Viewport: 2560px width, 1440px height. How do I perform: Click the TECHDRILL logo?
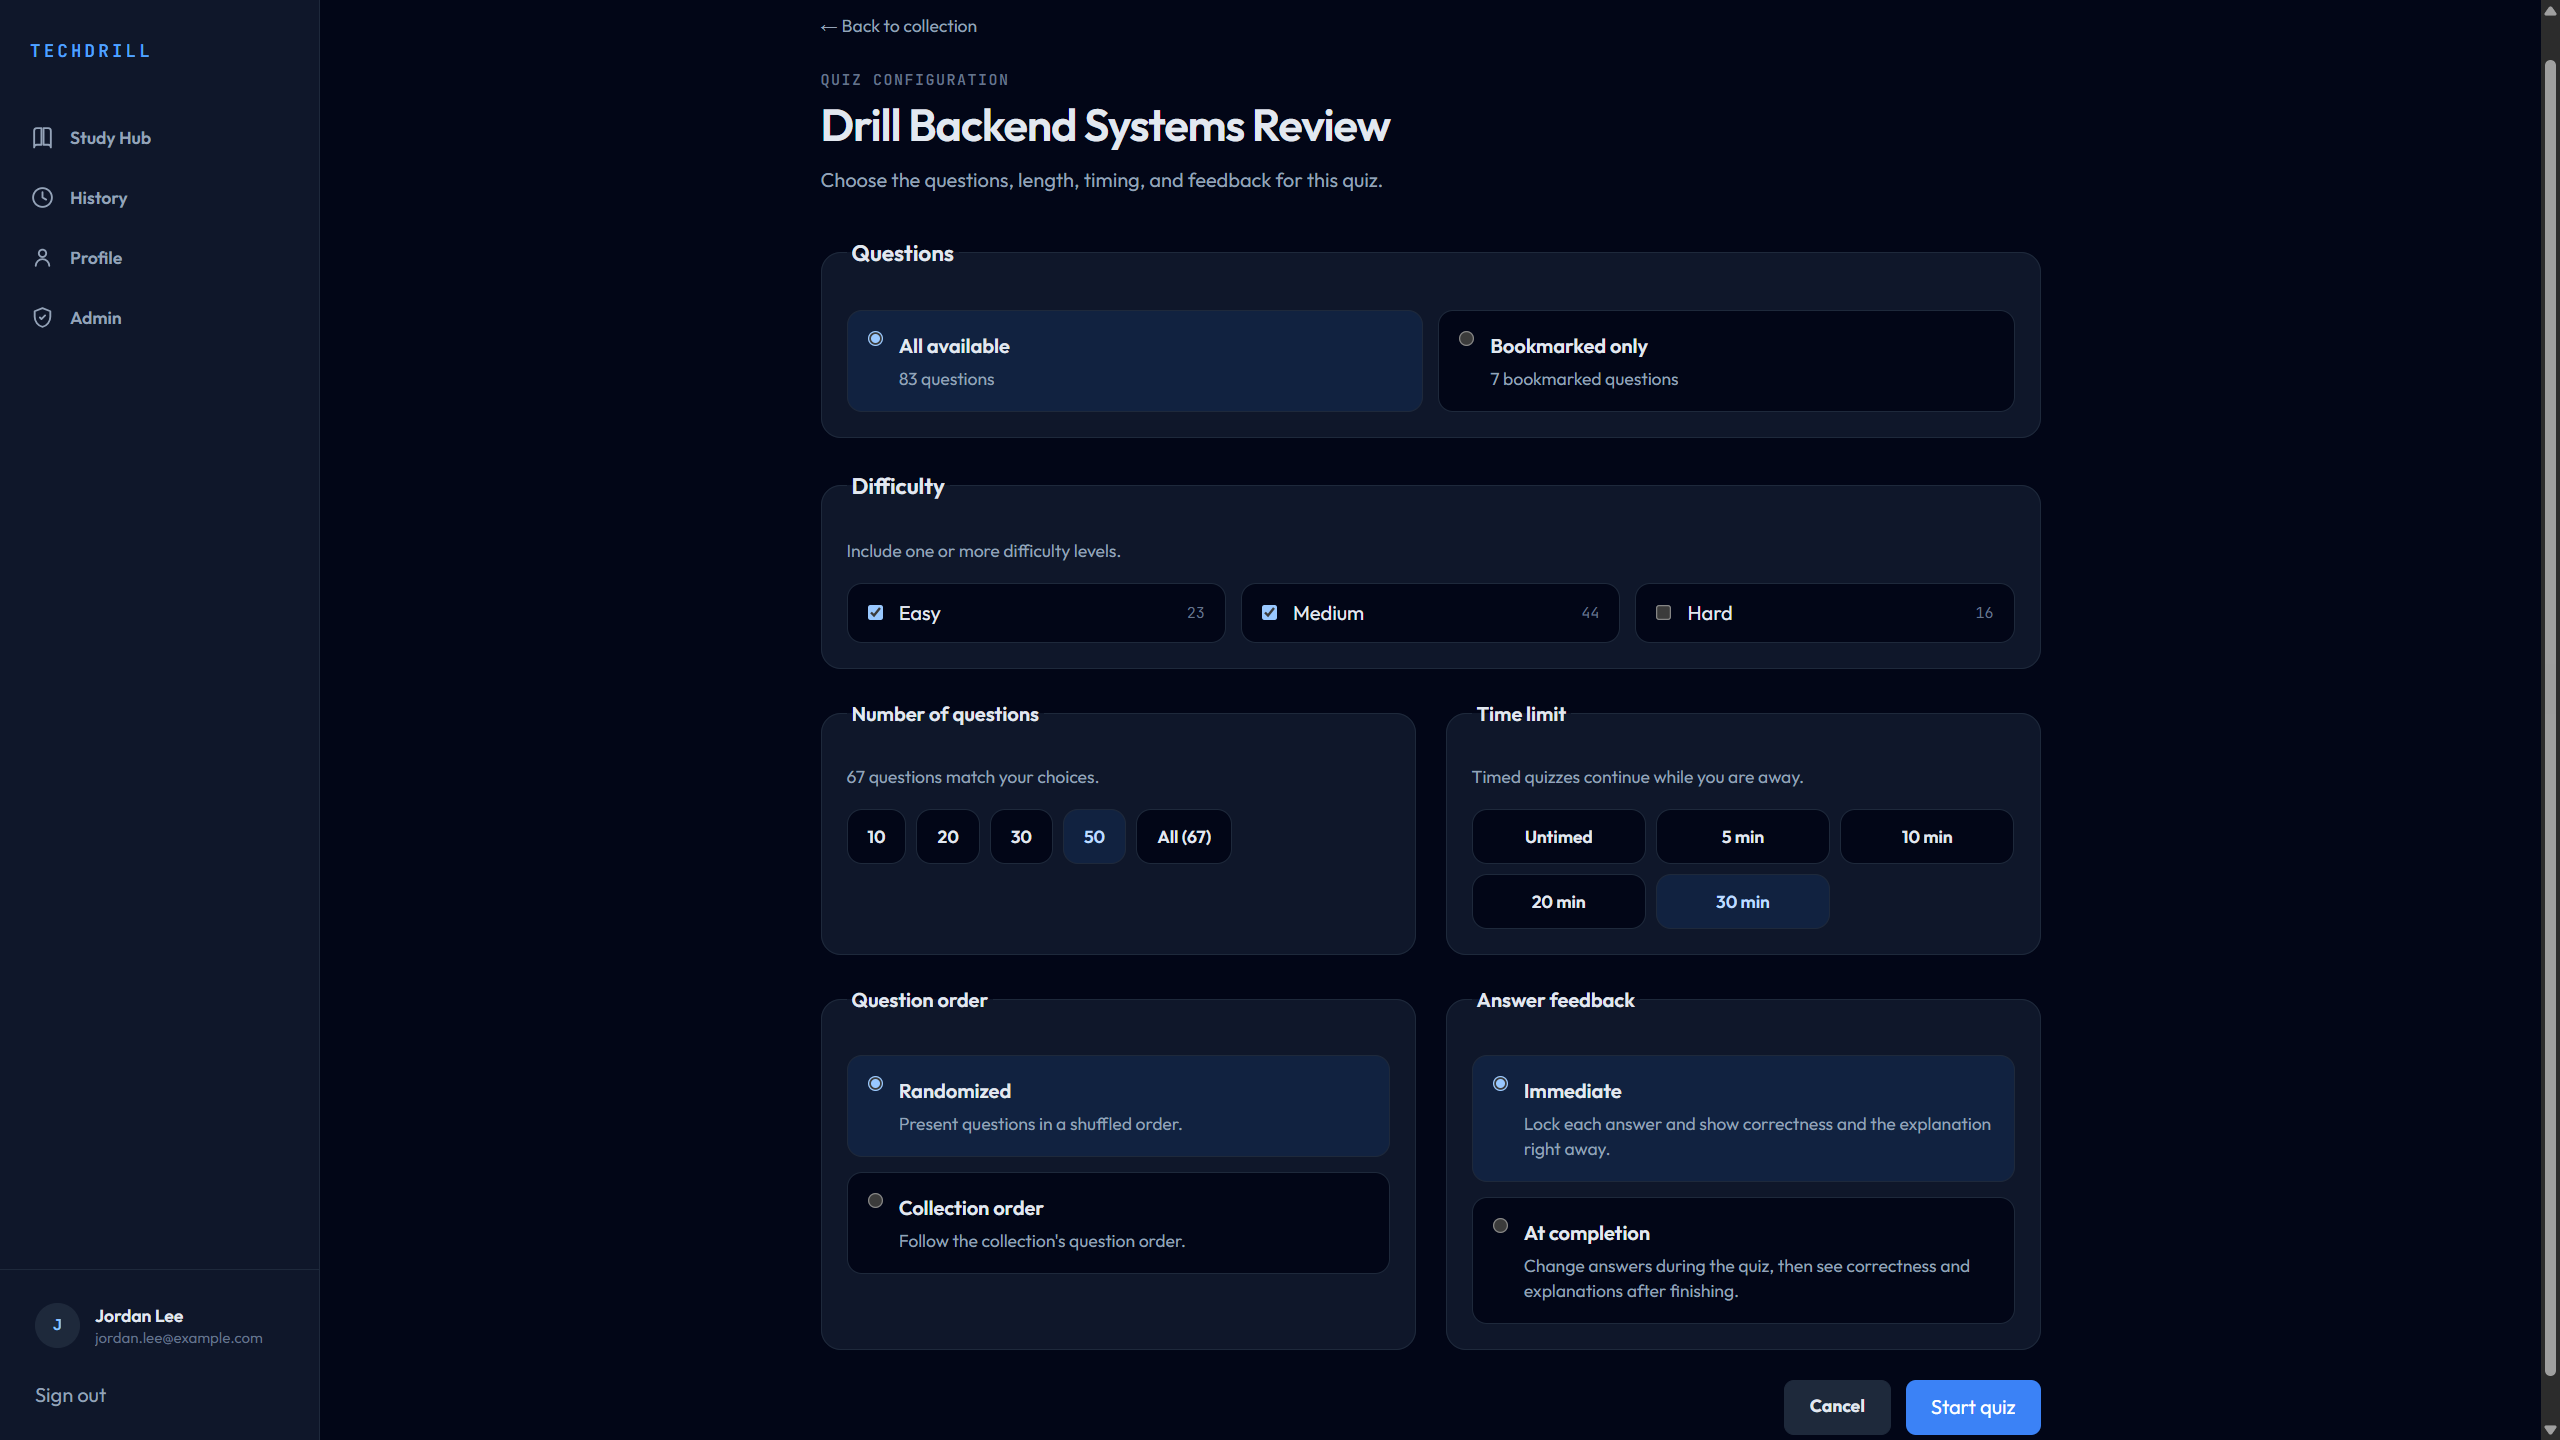click(90, 51)
